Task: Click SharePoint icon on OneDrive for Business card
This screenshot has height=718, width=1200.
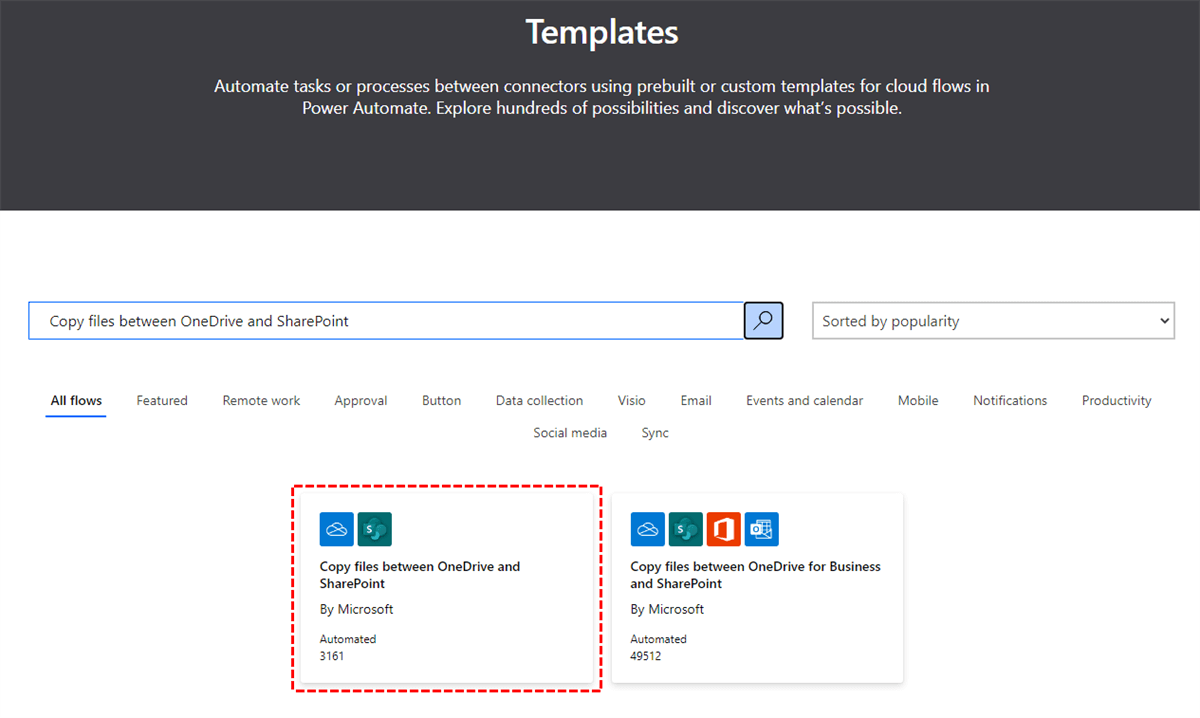Action: pos(685,529)
